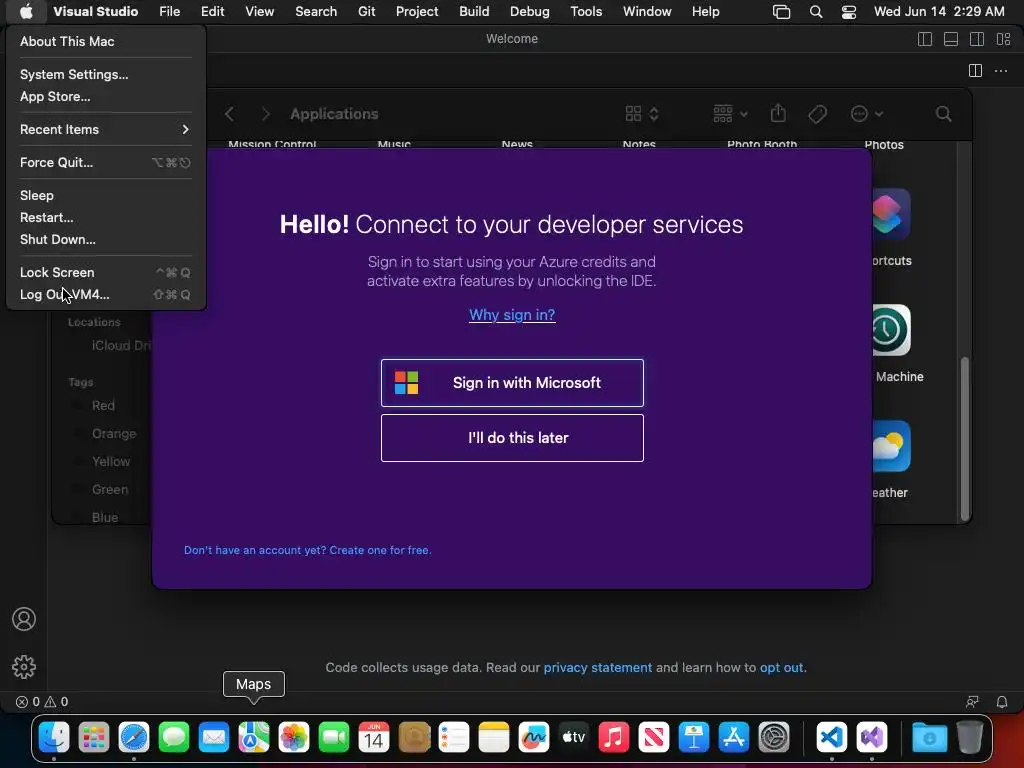The width and height of the screenshot is (1024, 768).
Task: Choose About This Mac
Action: (x=105, y=42)
